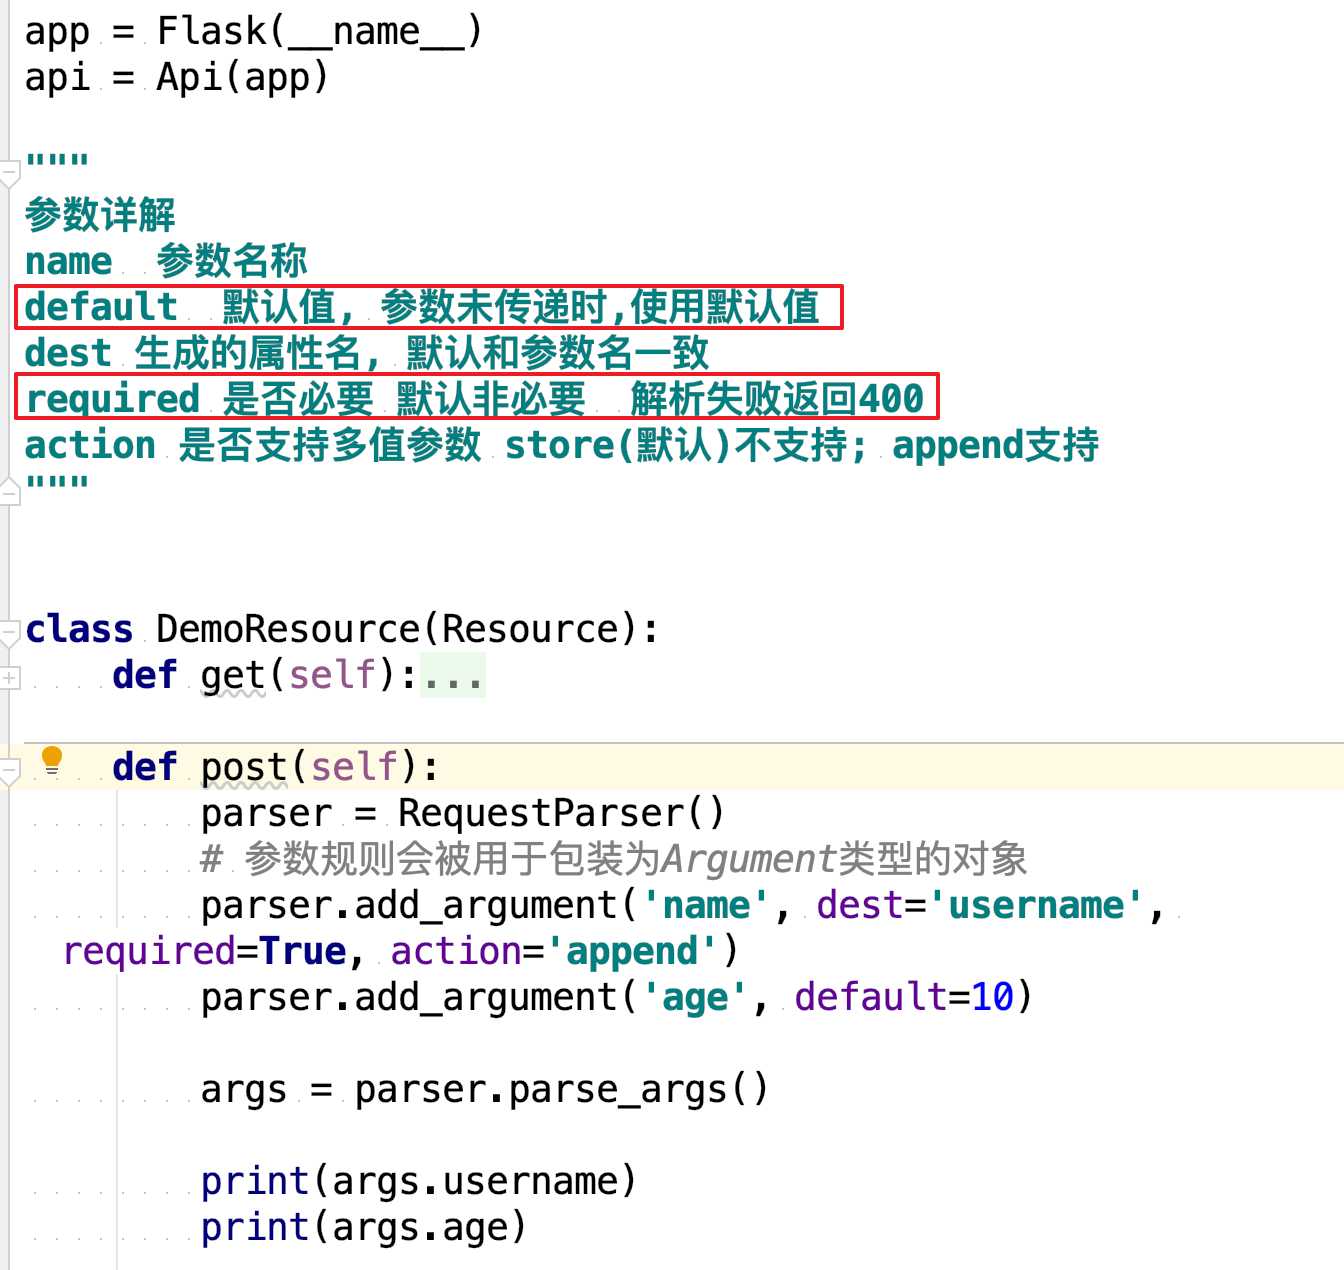The width and height of the screenshot is (1344, 1270).
Task: Click the text 'app = Flask(__name__)'
Action: coord(254,31)
